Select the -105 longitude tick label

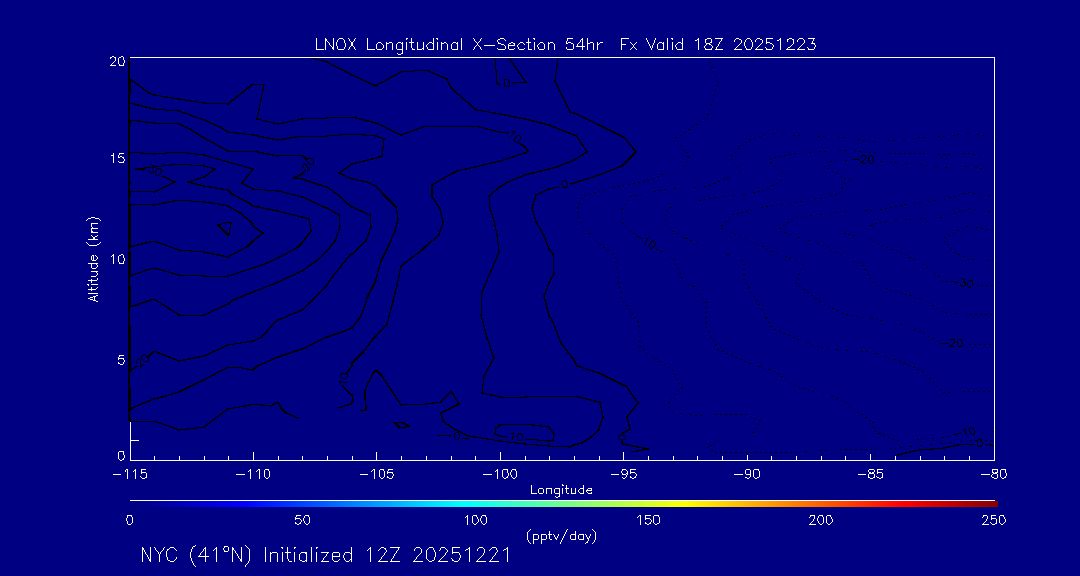pos(376,473)
